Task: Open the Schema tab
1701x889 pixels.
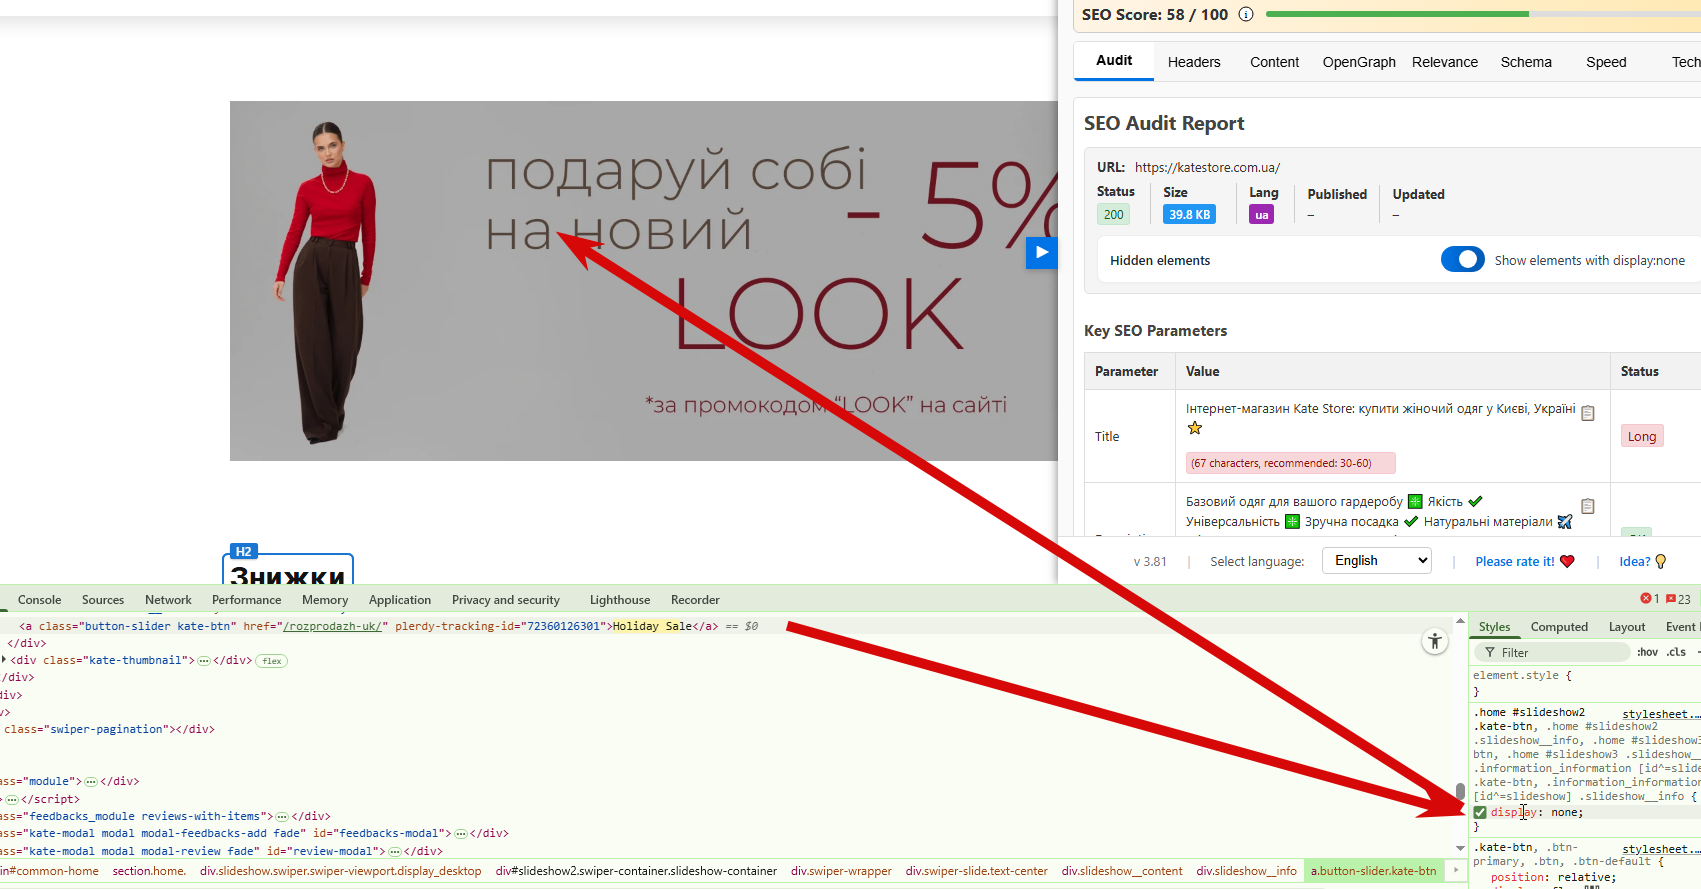Action: 1526,62
